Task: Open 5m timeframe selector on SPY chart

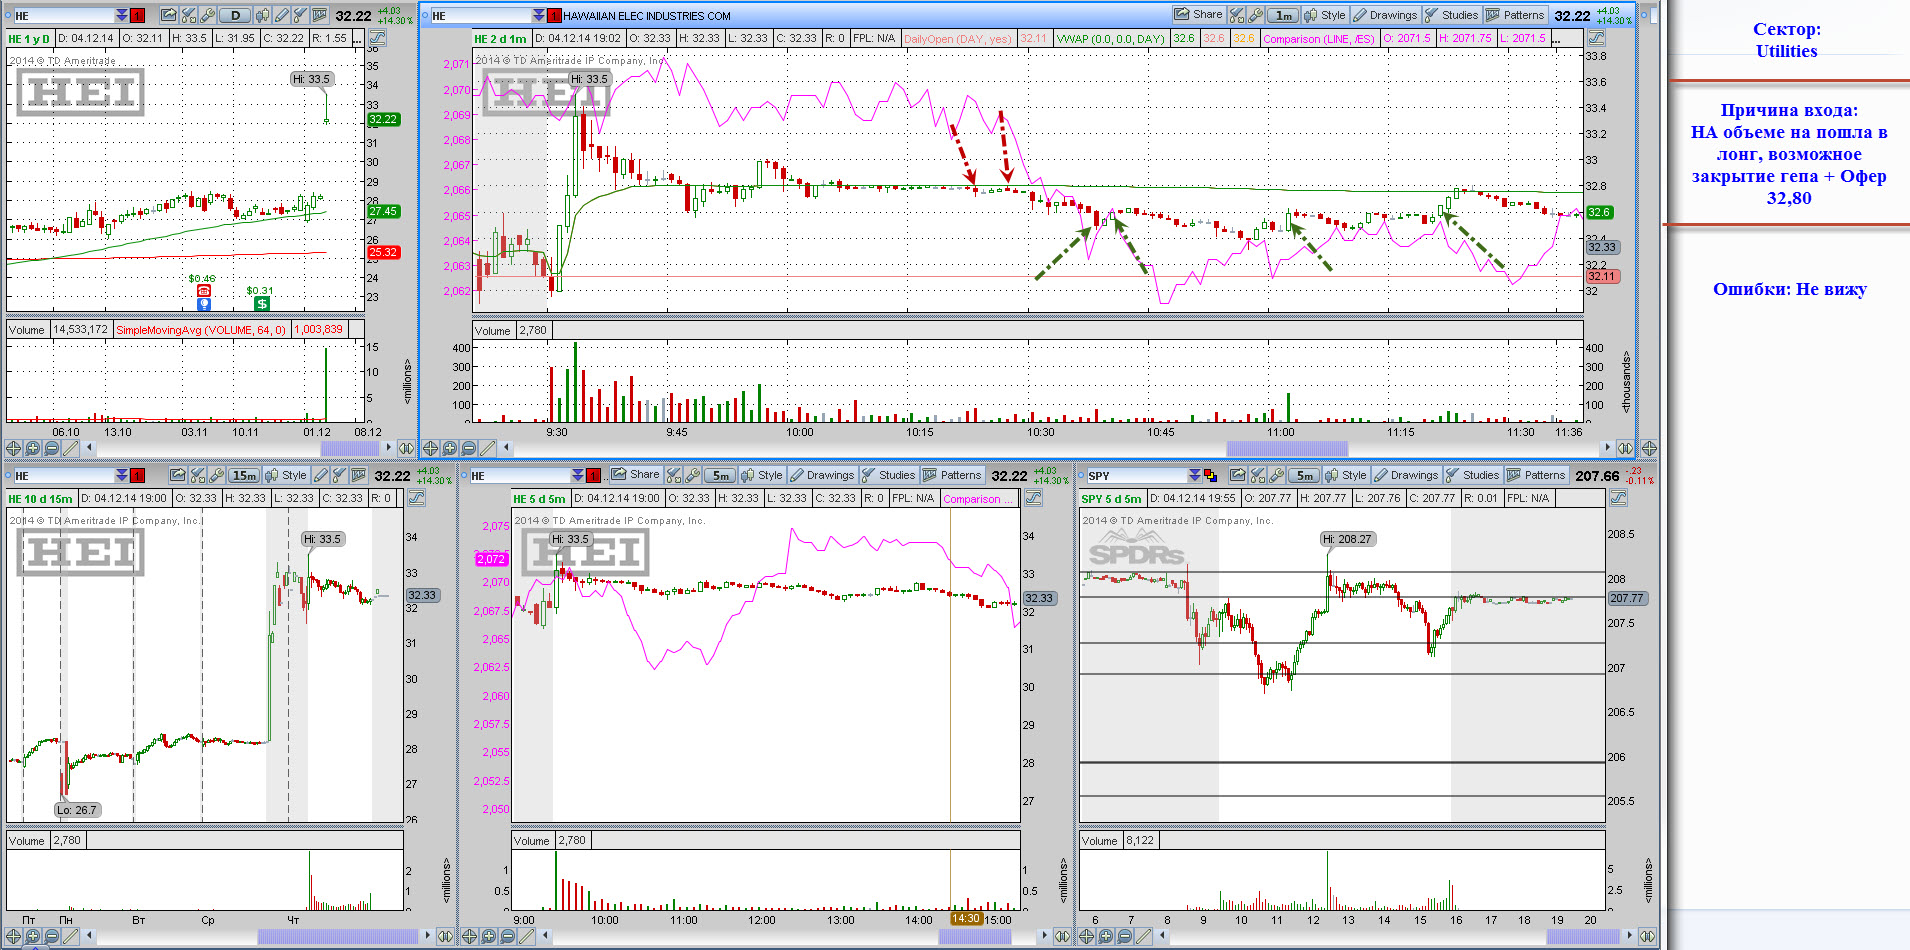Action: [x=1304, y=475]
